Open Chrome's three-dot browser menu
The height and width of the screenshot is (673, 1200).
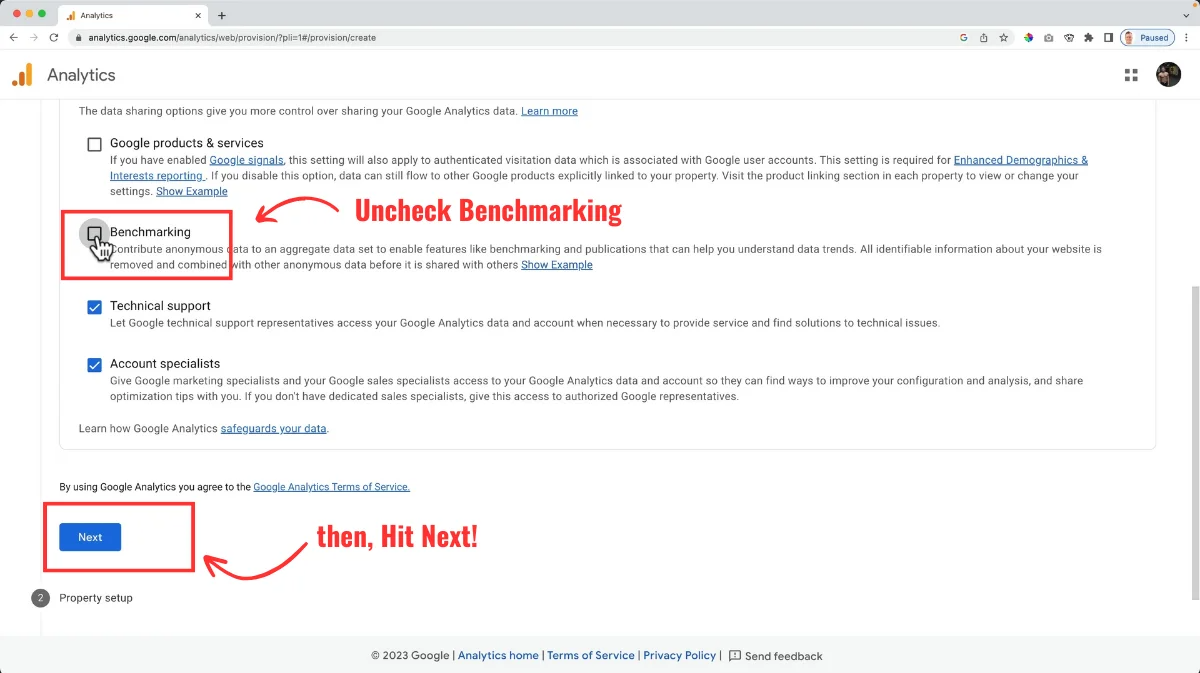[x=1186, y=37]
